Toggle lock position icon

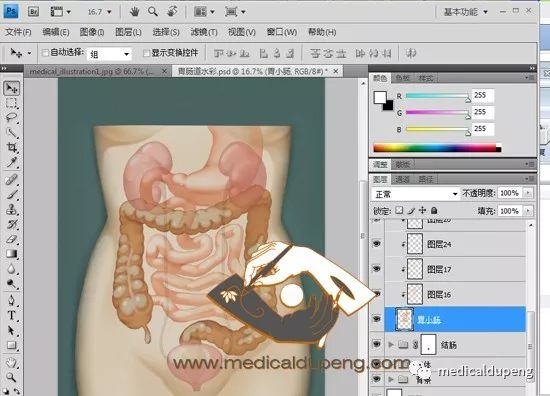click(x=423, y=210)
